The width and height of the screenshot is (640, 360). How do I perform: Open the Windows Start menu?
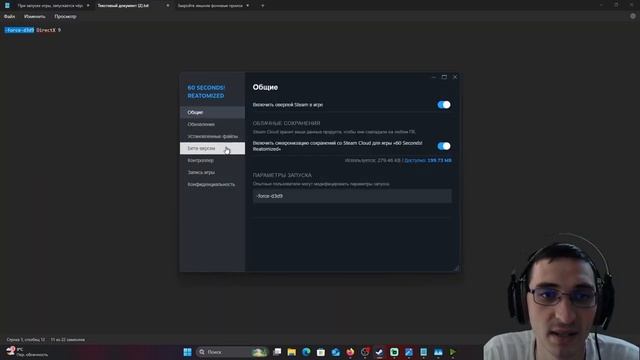click(x=187, y=352)
